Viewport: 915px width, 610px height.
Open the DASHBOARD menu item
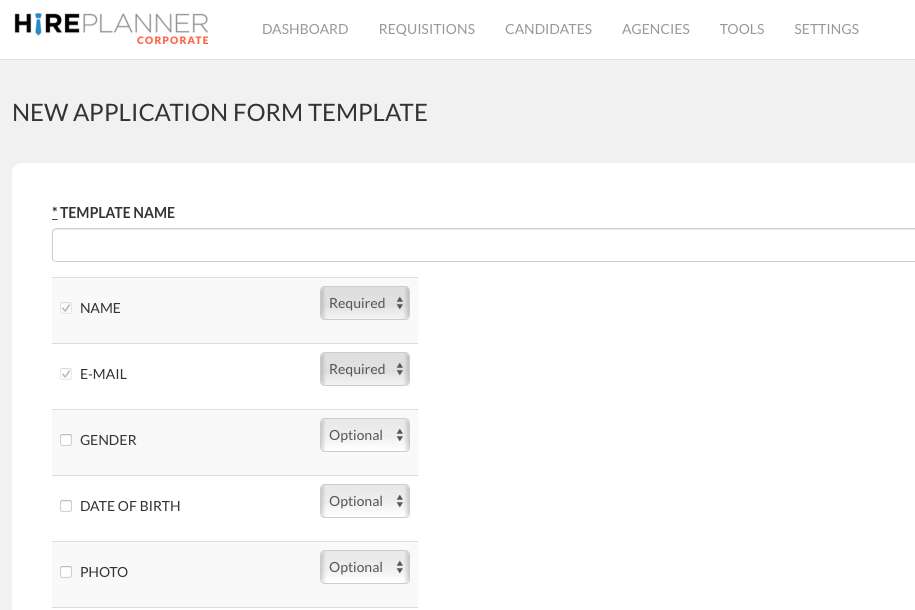[x=305, y=29]
